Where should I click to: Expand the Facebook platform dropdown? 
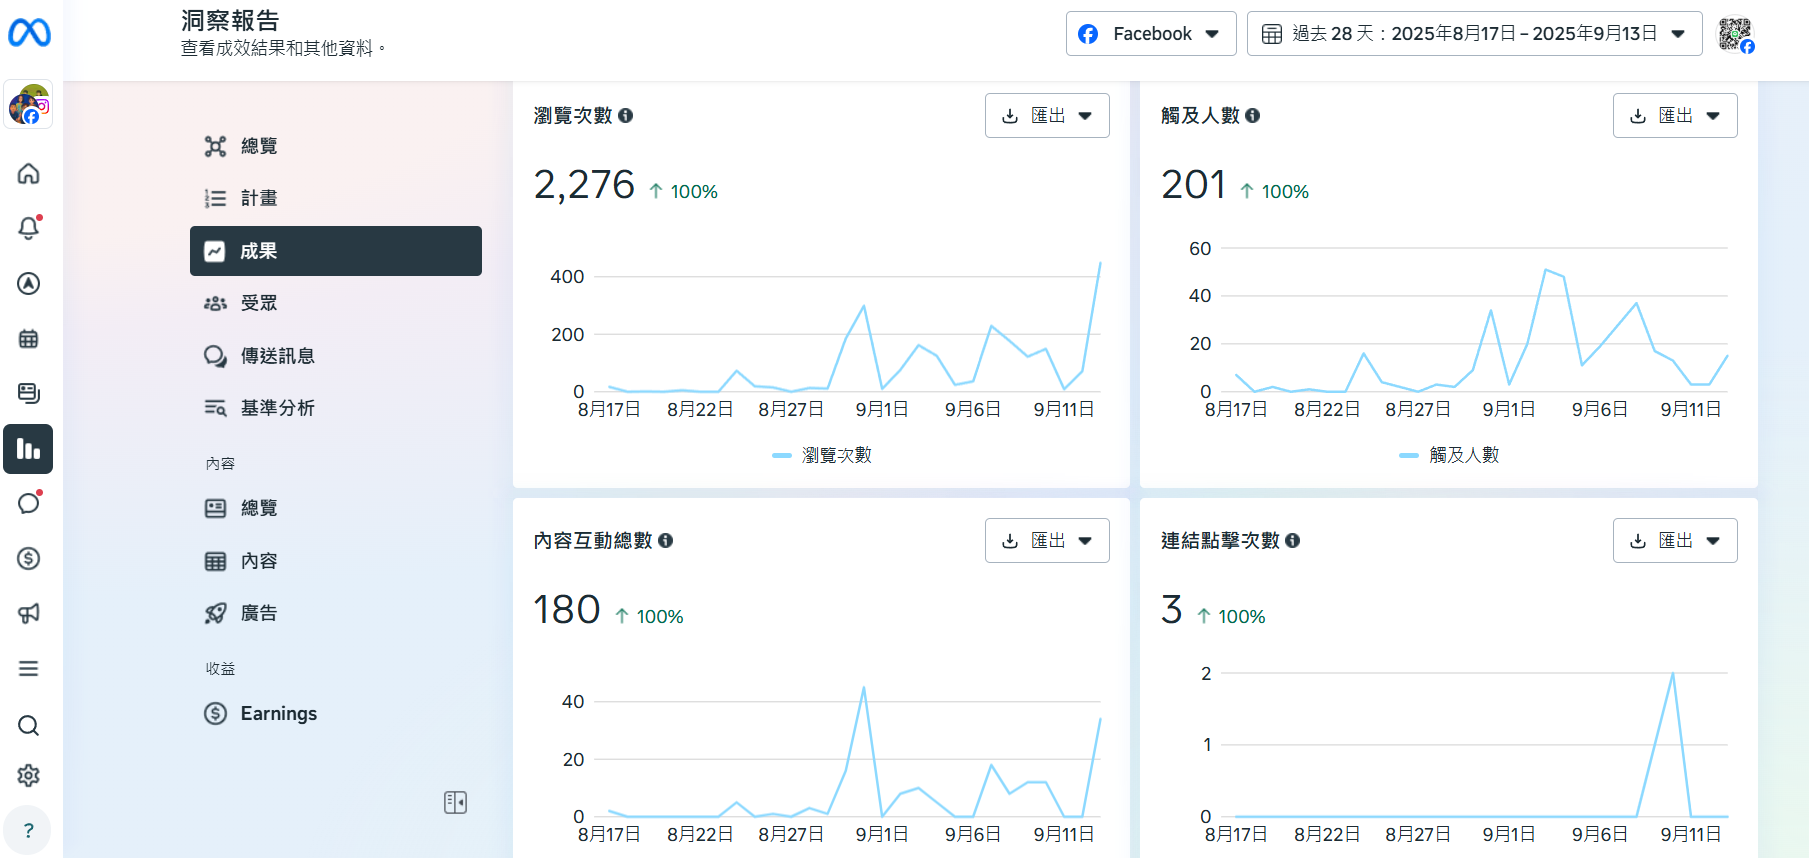coord(1150,34)
